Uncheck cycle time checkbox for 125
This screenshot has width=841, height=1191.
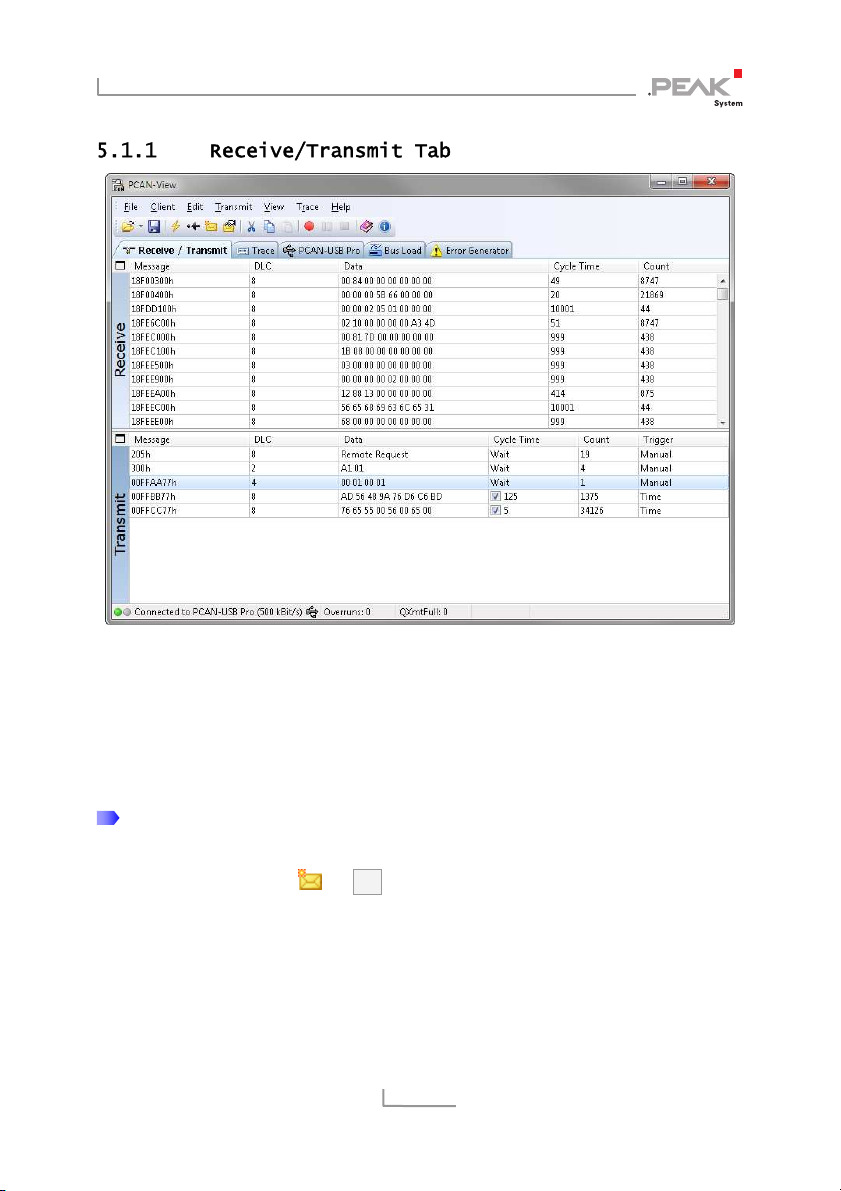pos(495,497)
